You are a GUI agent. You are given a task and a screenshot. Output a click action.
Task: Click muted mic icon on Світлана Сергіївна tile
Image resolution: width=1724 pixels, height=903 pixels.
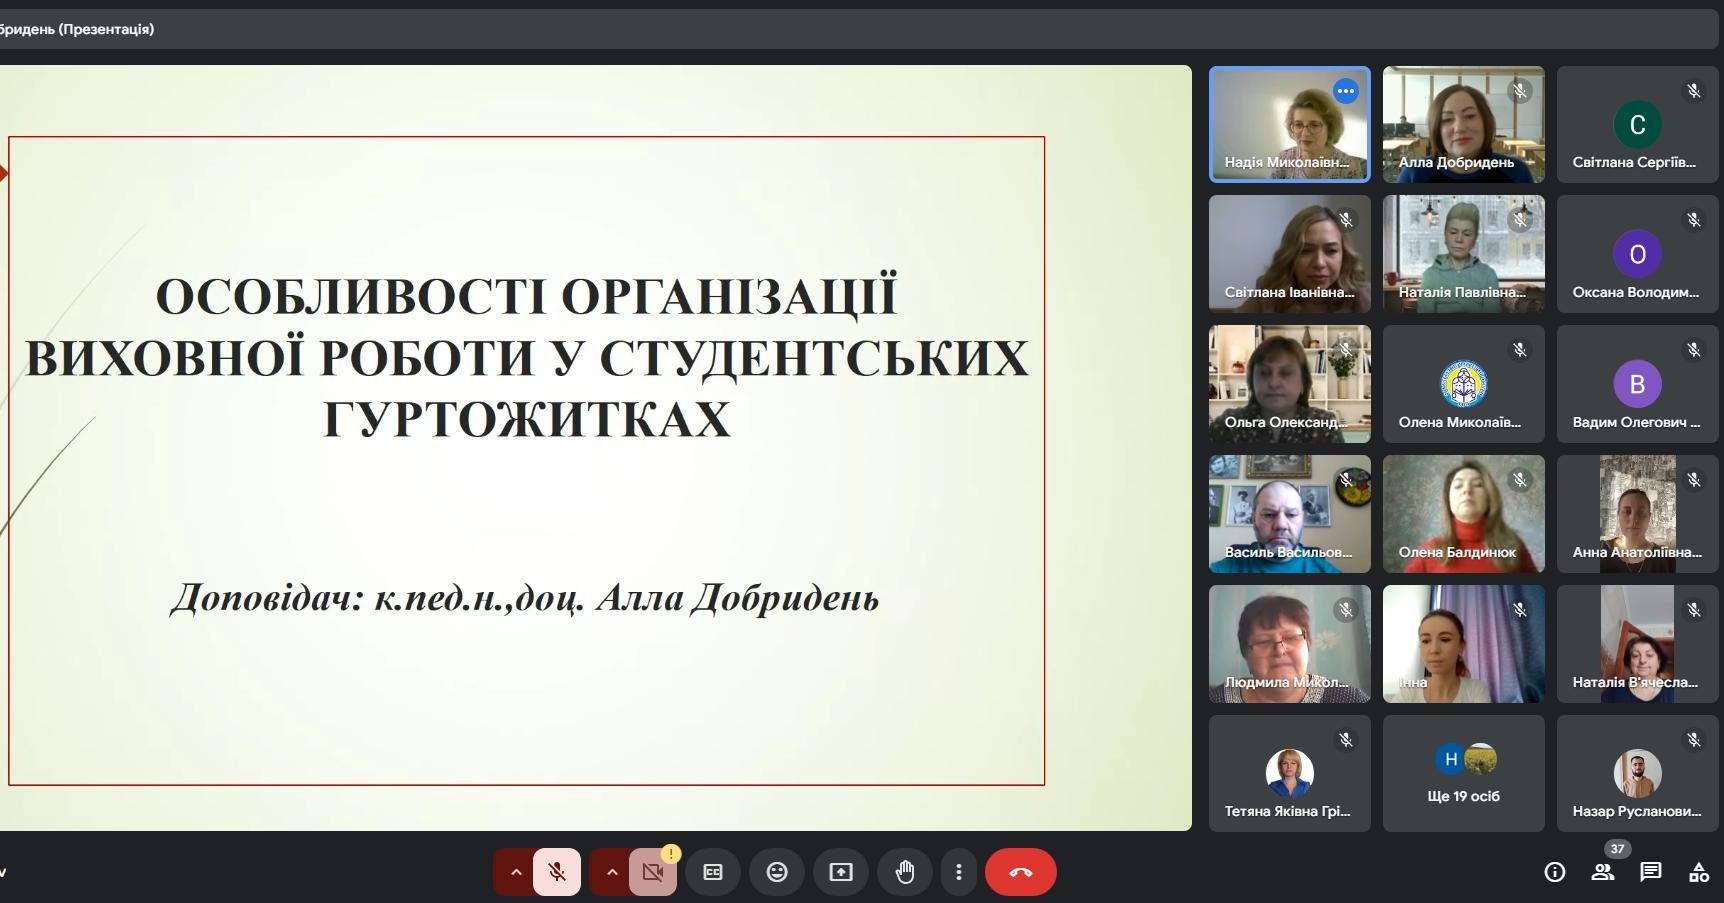point(1694,91)
